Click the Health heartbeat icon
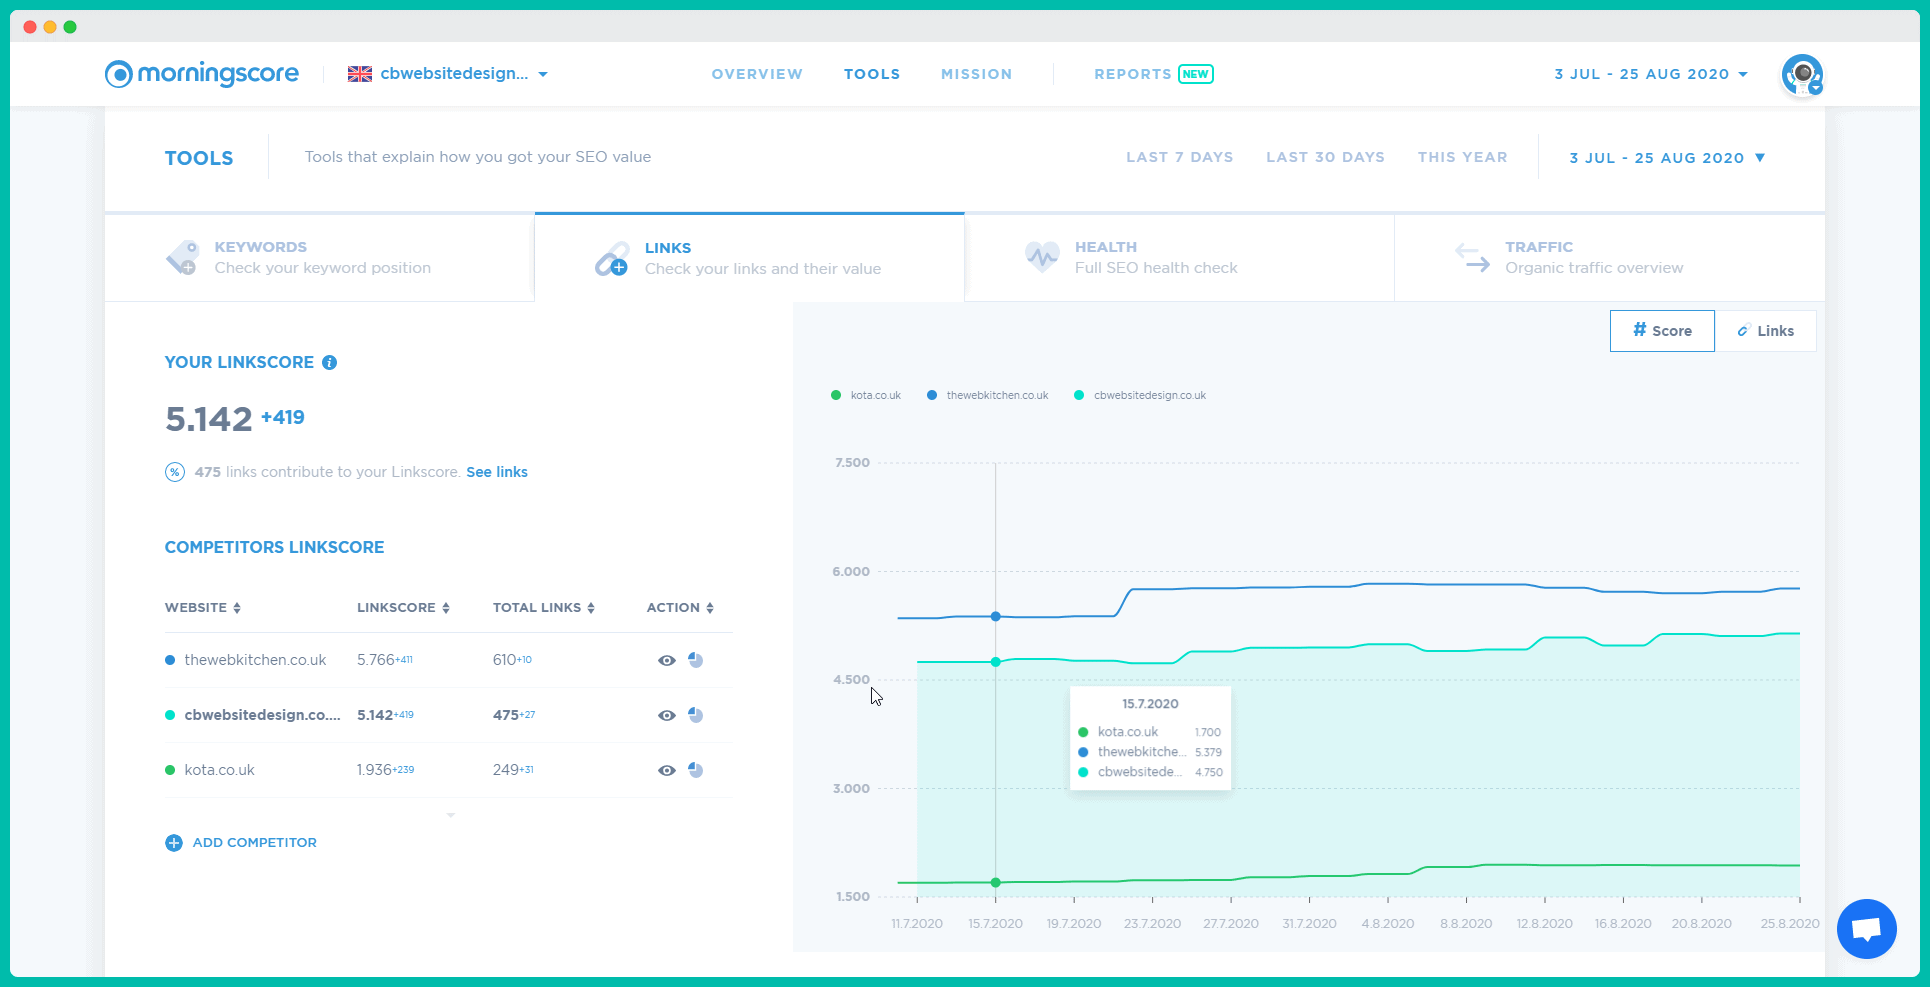This screenshot has height=987, width=1930. click(1042, 257)
